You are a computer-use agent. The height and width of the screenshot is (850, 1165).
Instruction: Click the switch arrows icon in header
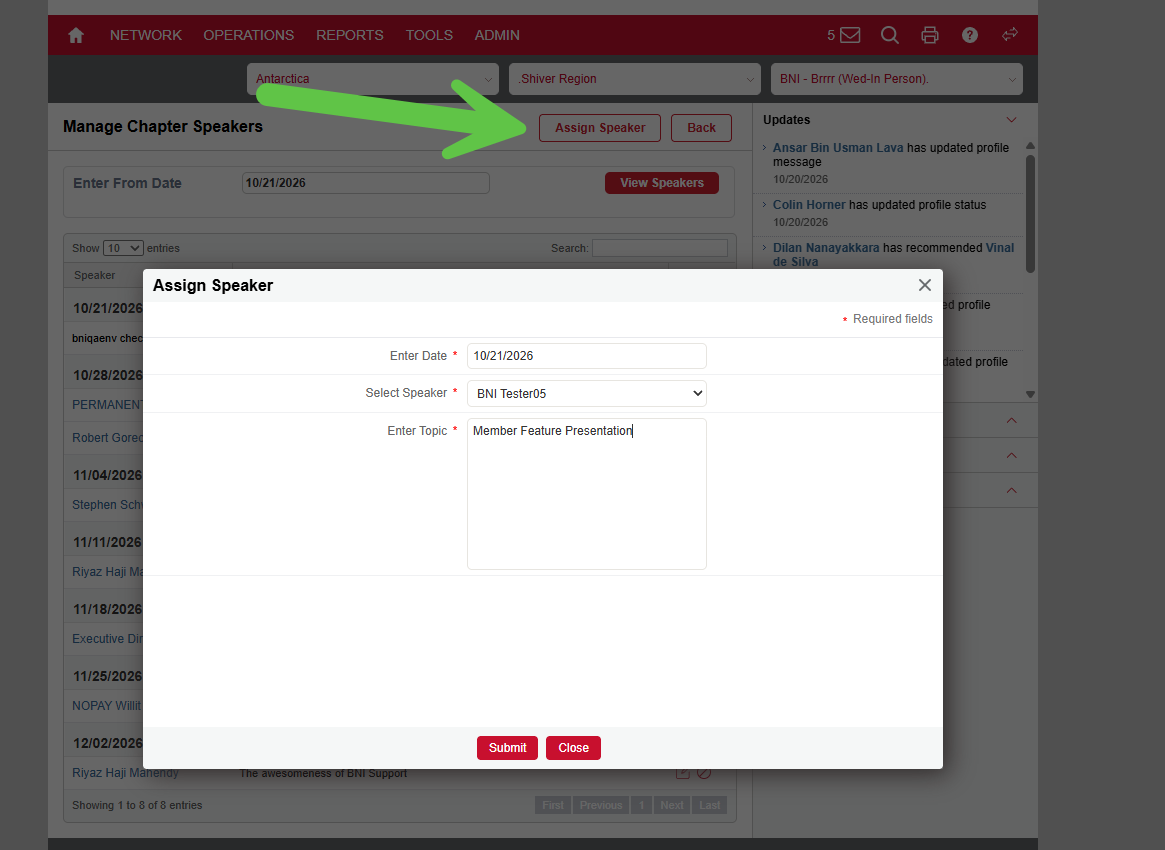coord(1010,35)
